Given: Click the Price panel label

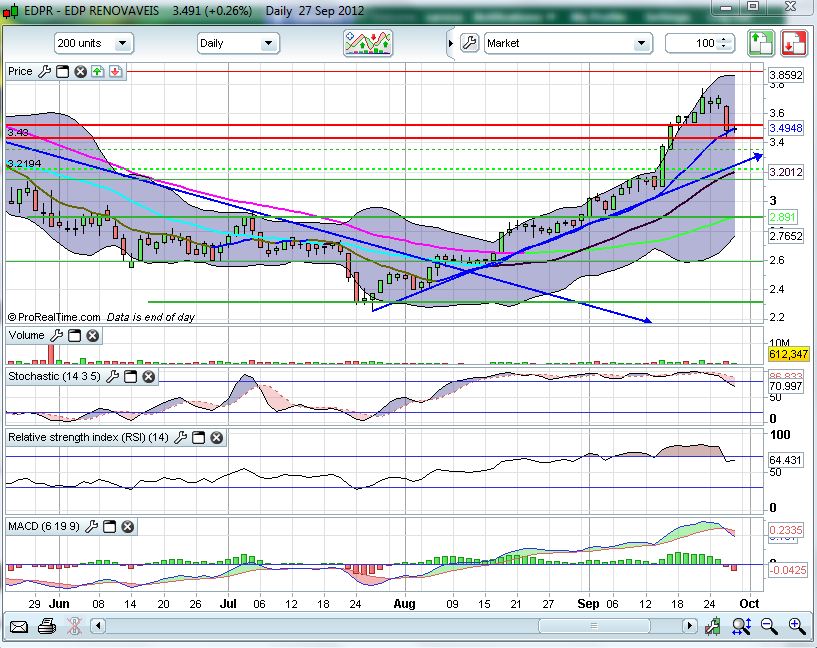Looking at the screenshot, I should coord(20,71).
